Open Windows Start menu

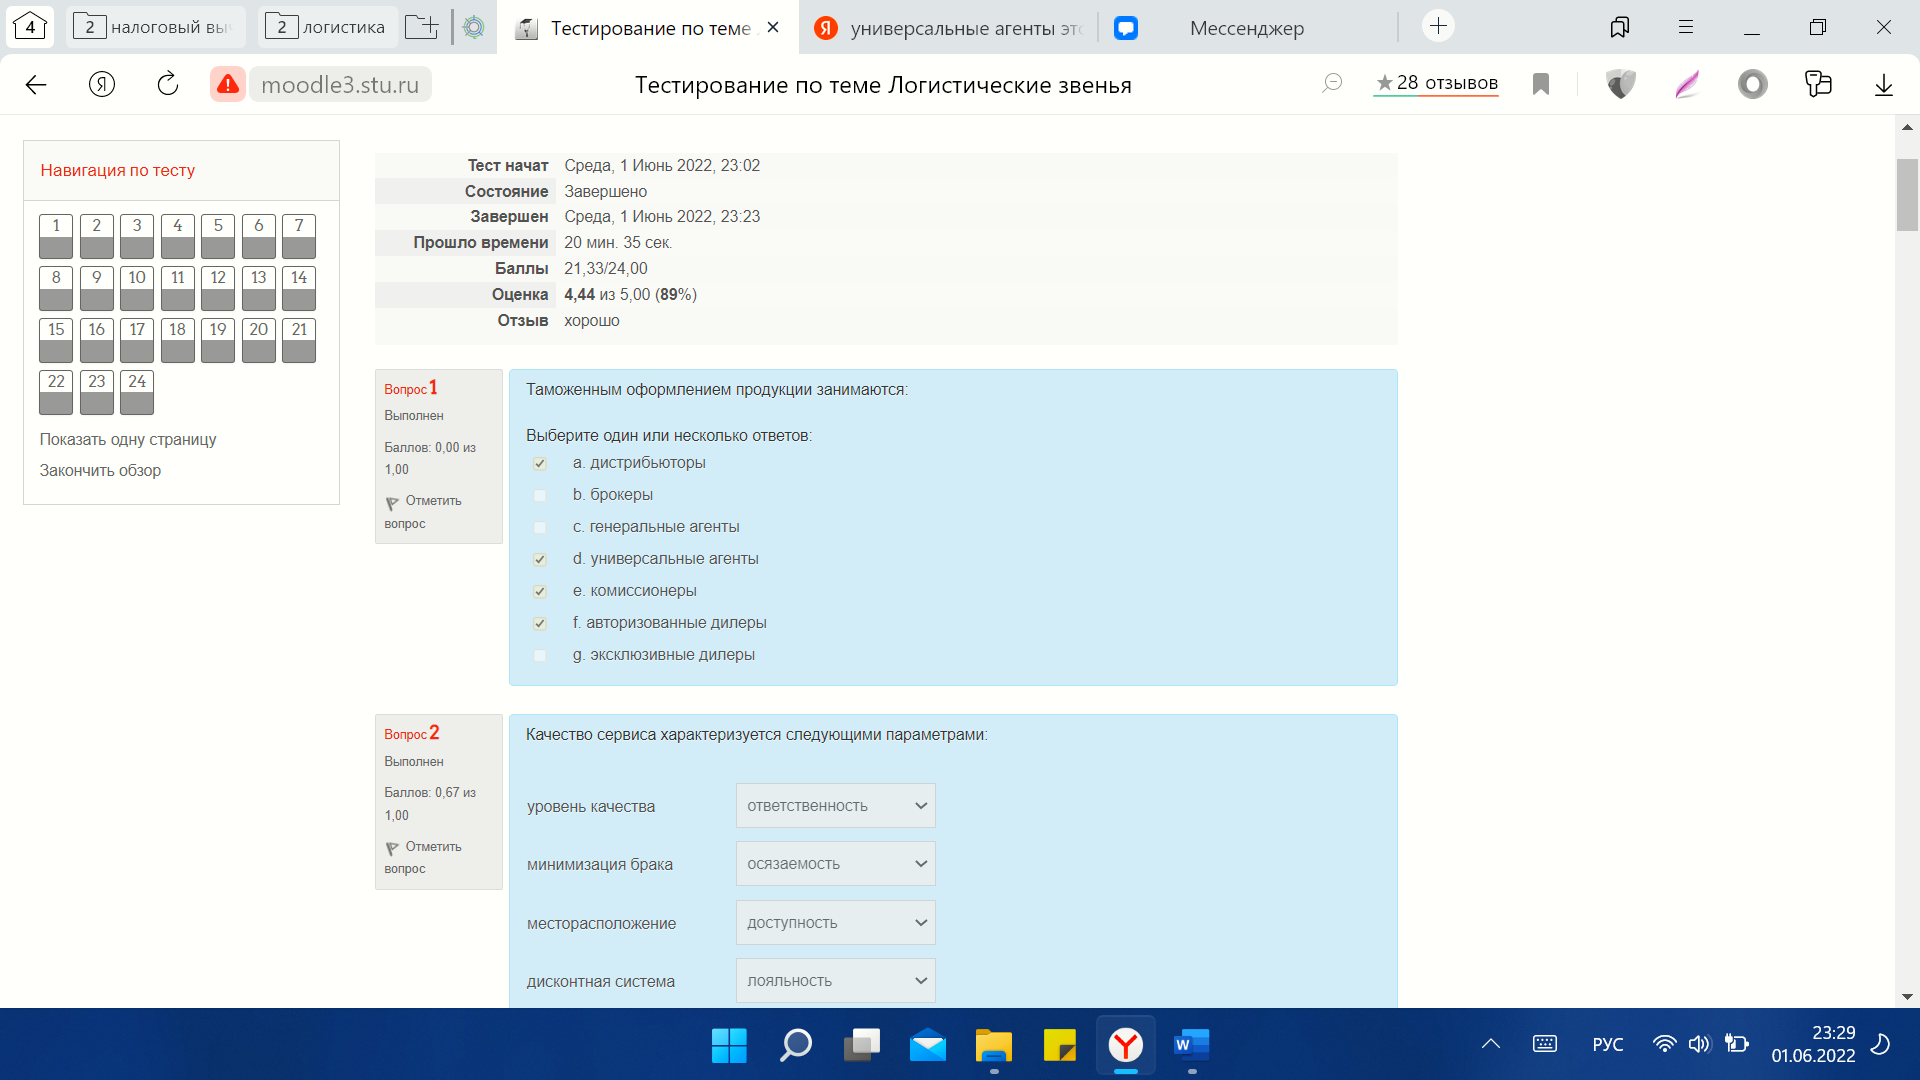[729, 1045]
